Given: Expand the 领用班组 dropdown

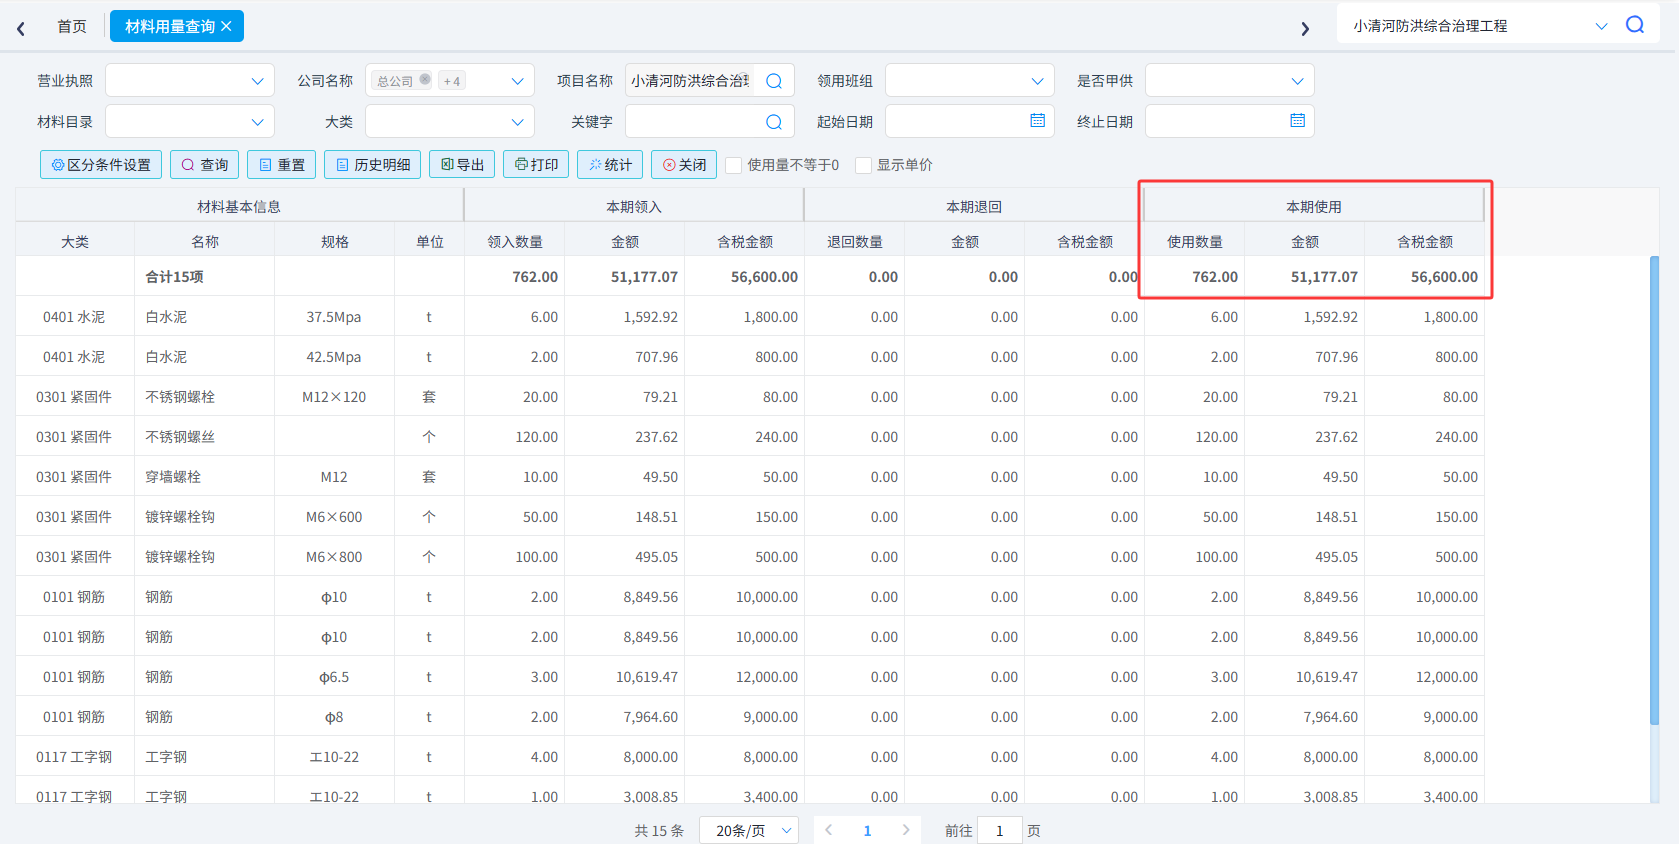Looking at the screenshot, I should (x=970, y=81).
